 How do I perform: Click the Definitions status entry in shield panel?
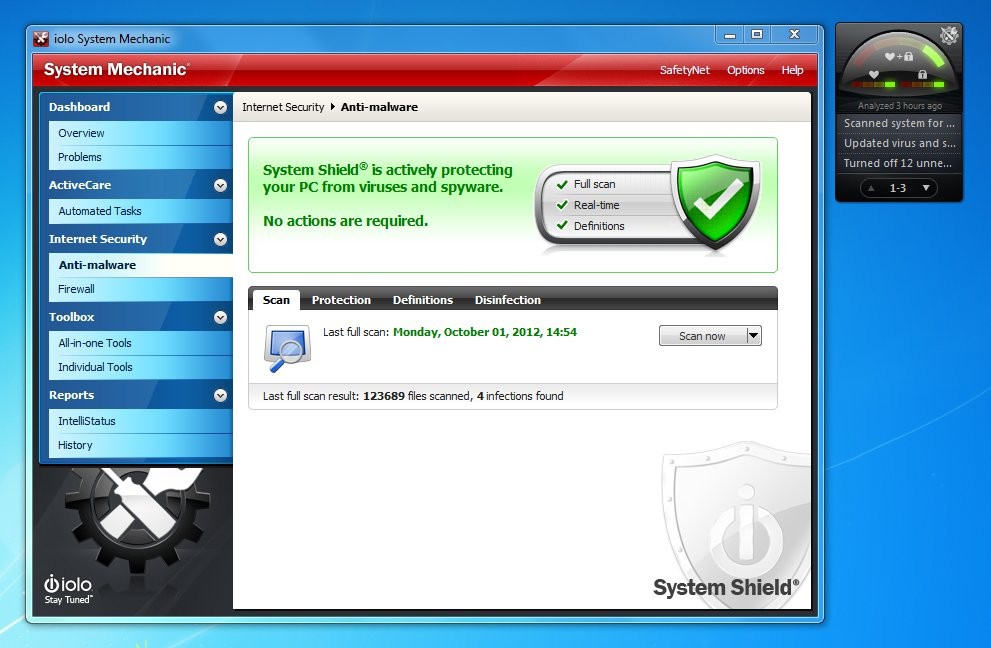(x=590, y=226)
